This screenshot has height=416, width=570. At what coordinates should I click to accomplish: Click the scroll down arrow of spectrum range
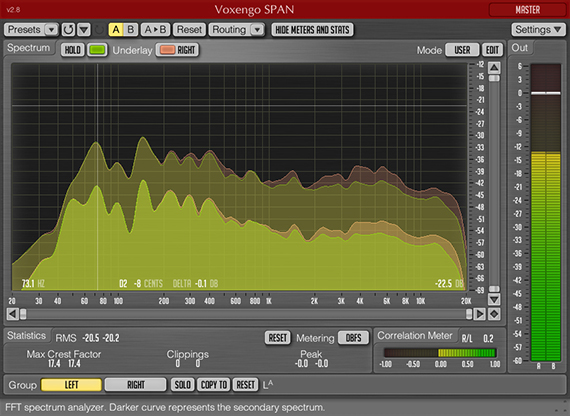[494, 299]
